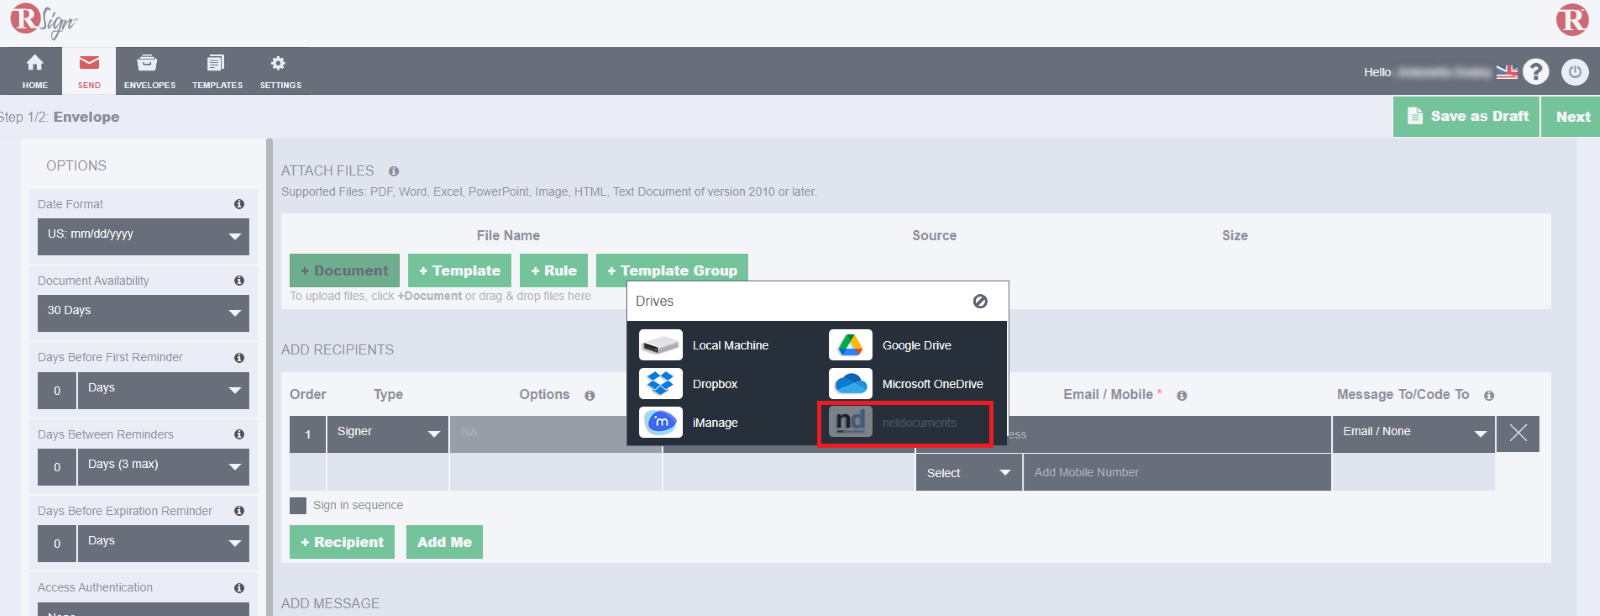Remove recipient row with X icon
The image size is (1600, 616).
pyautogui.click(x=1518, y=433)
